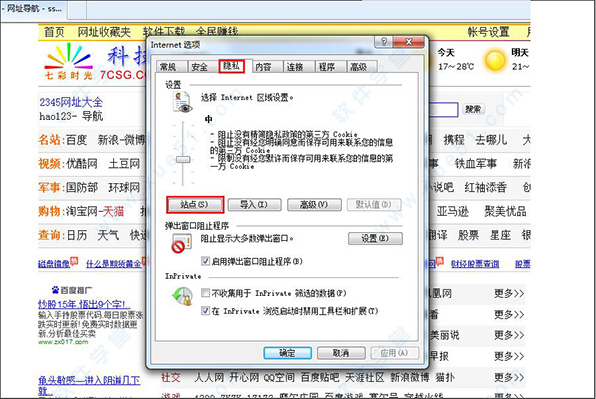Open 帐号设置 link
596x399 pixels.
click(x=489, y=32)
